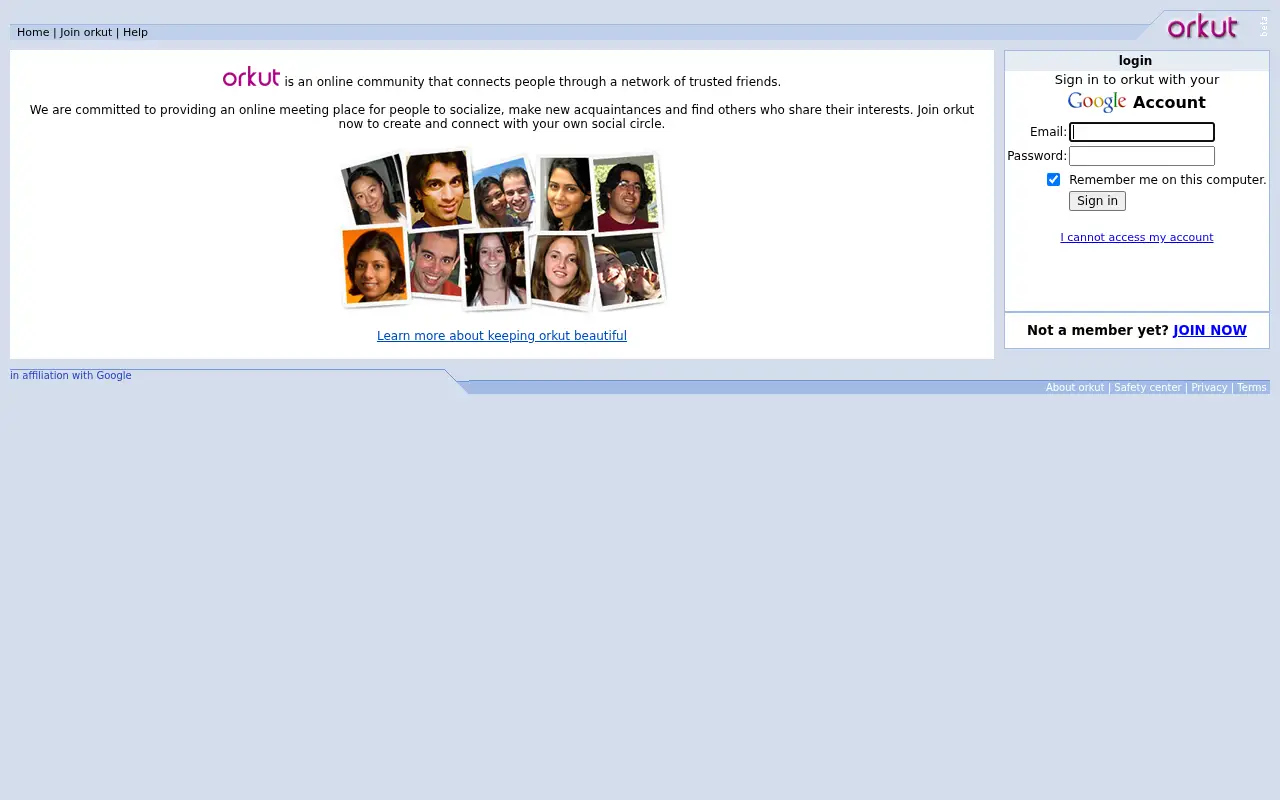Screen dimensions: 1280x800
Task: Open the Join orkut navigation link
Action: coord(86,32)
